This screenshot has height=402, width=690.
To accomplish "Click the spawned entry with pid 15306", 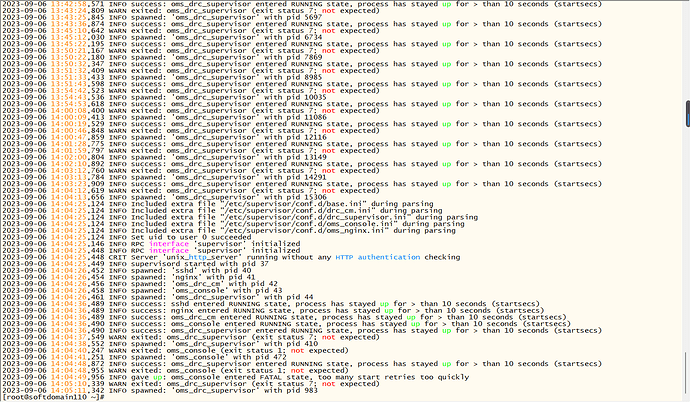I will point(164,197).
